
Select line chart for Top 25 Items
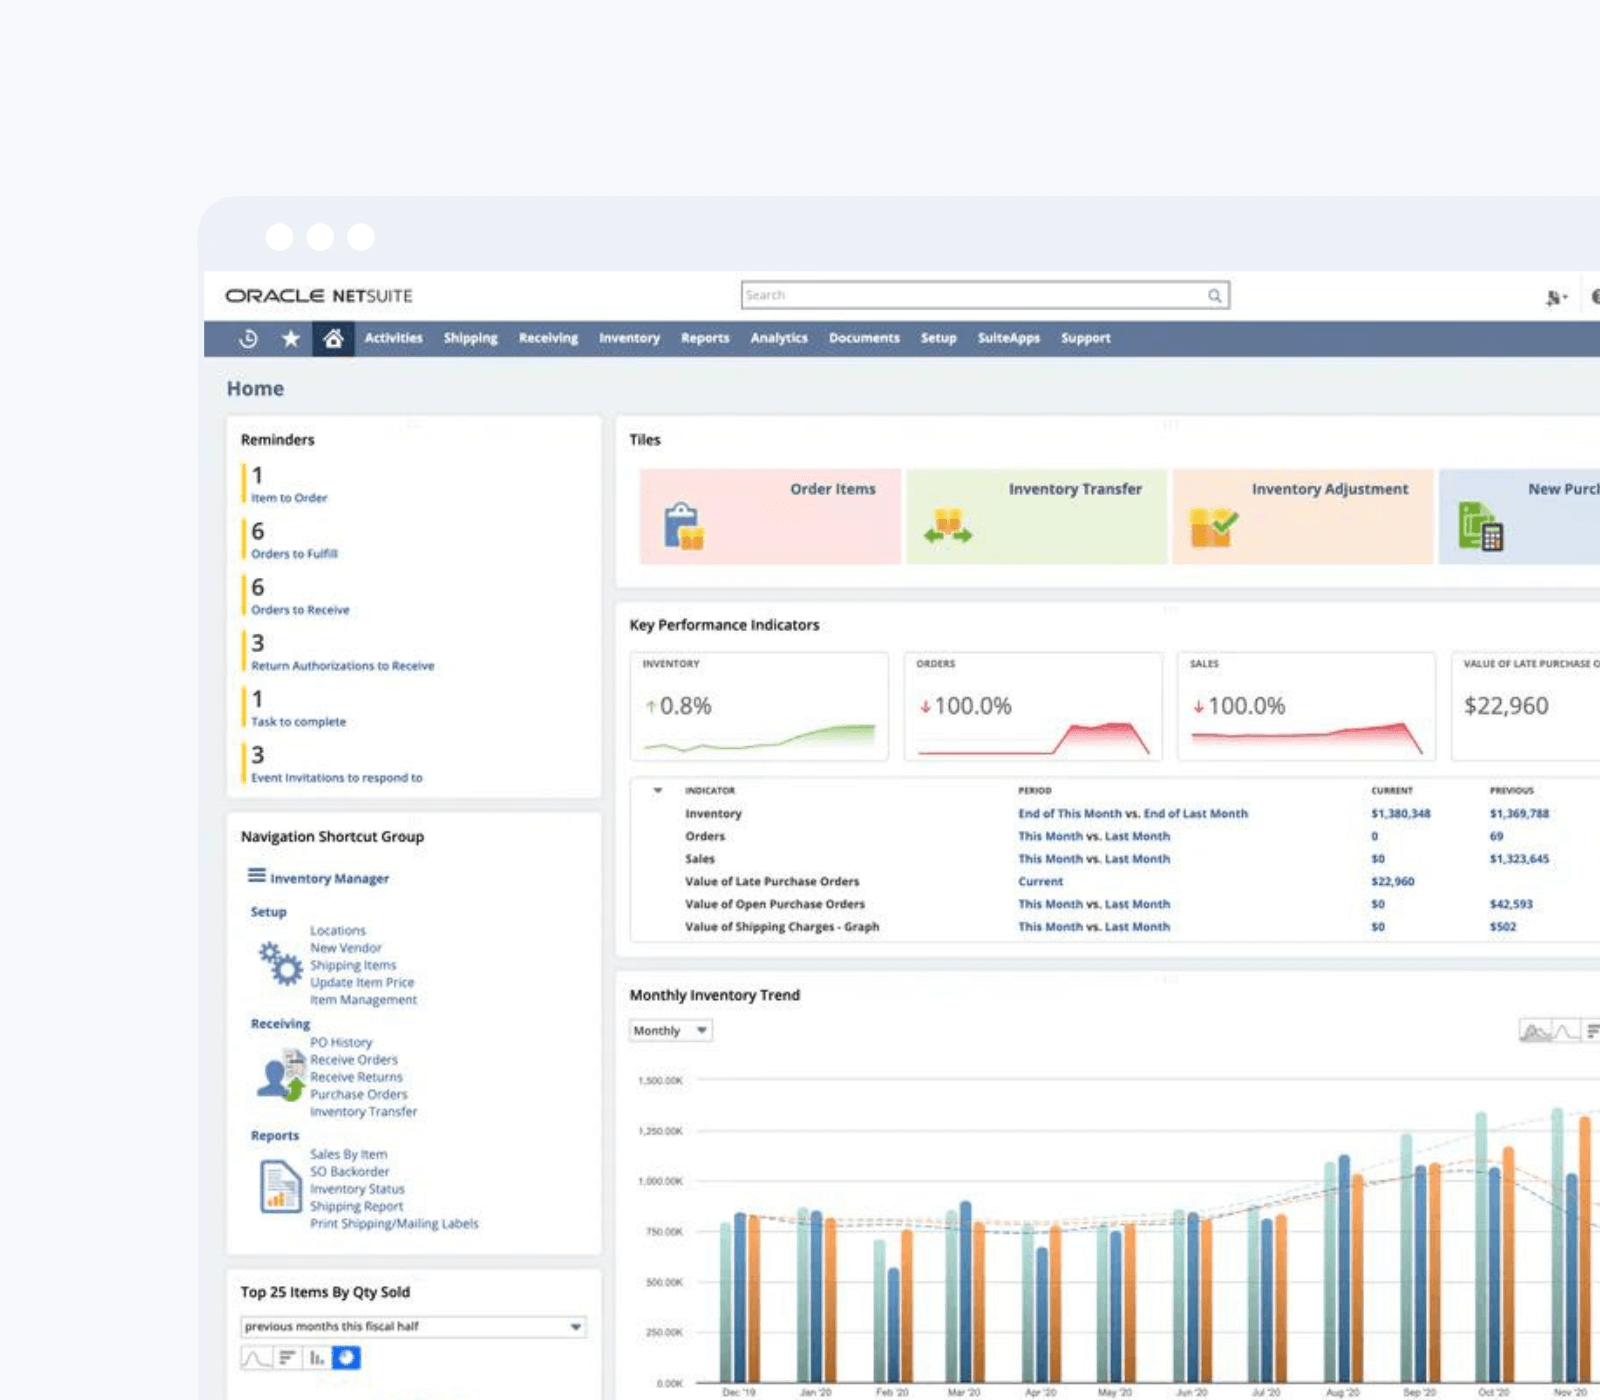256,1358
